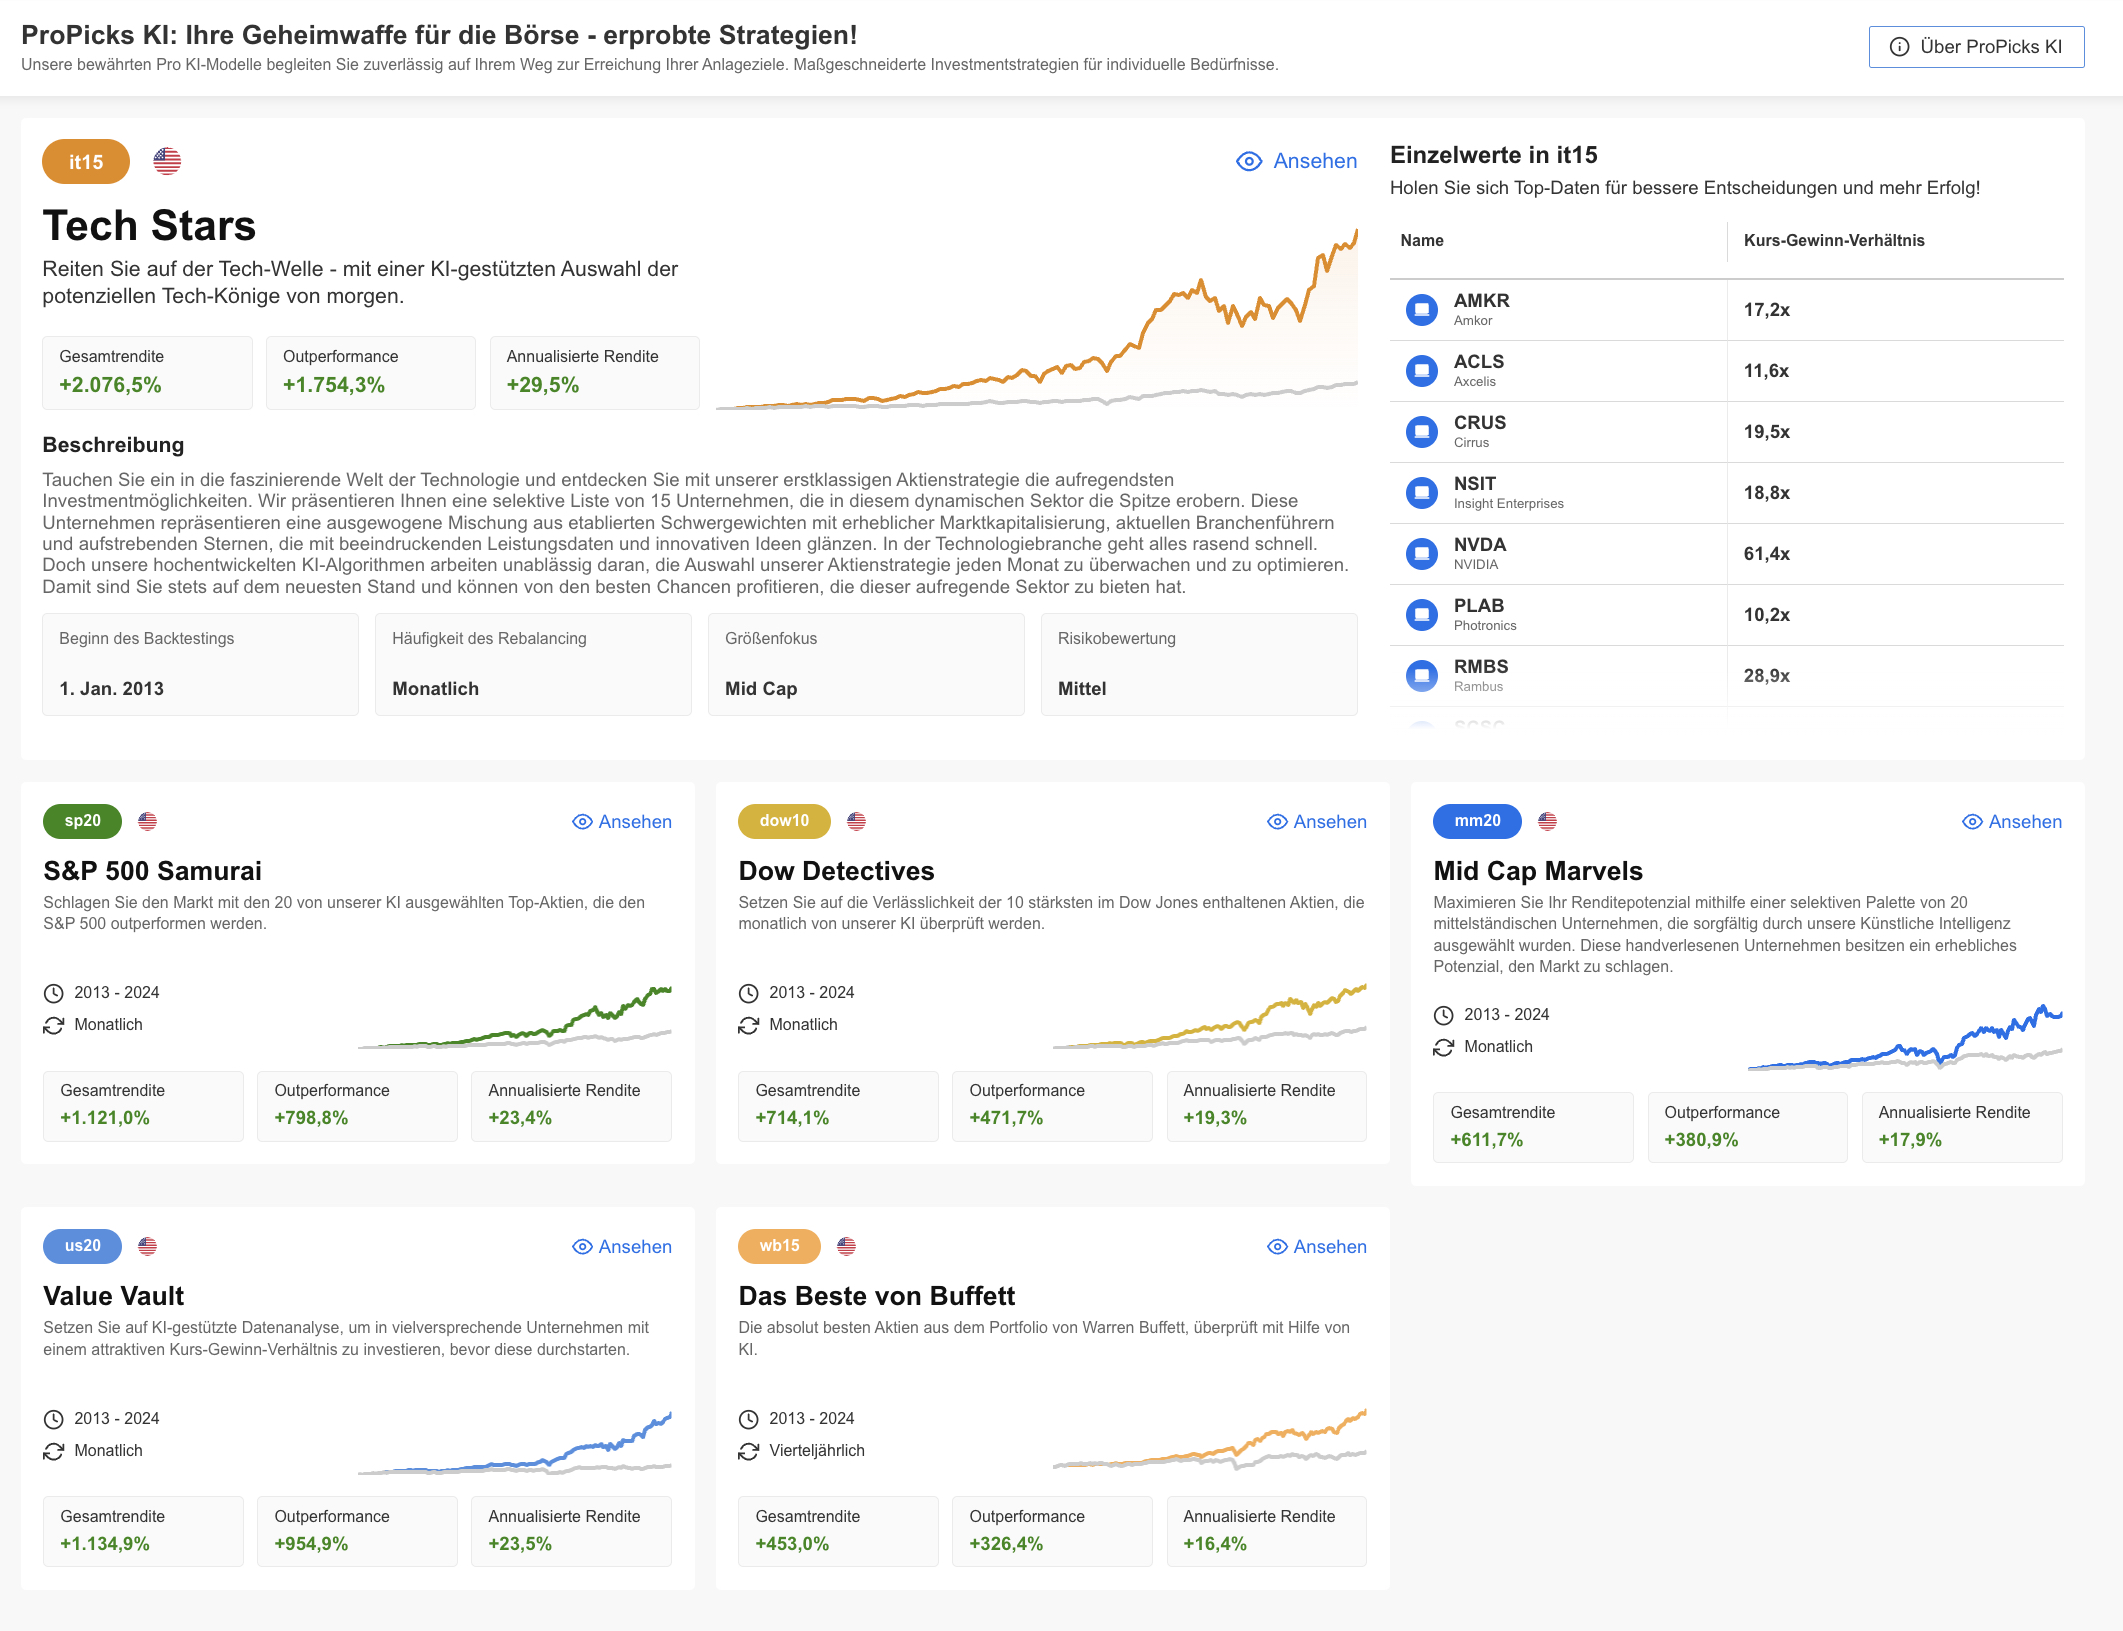The width and height of the screenshot is (2123, 1631).
Task: Open Das Beste von Buffett via Ansehen
Action: tap(1317, 1247)
